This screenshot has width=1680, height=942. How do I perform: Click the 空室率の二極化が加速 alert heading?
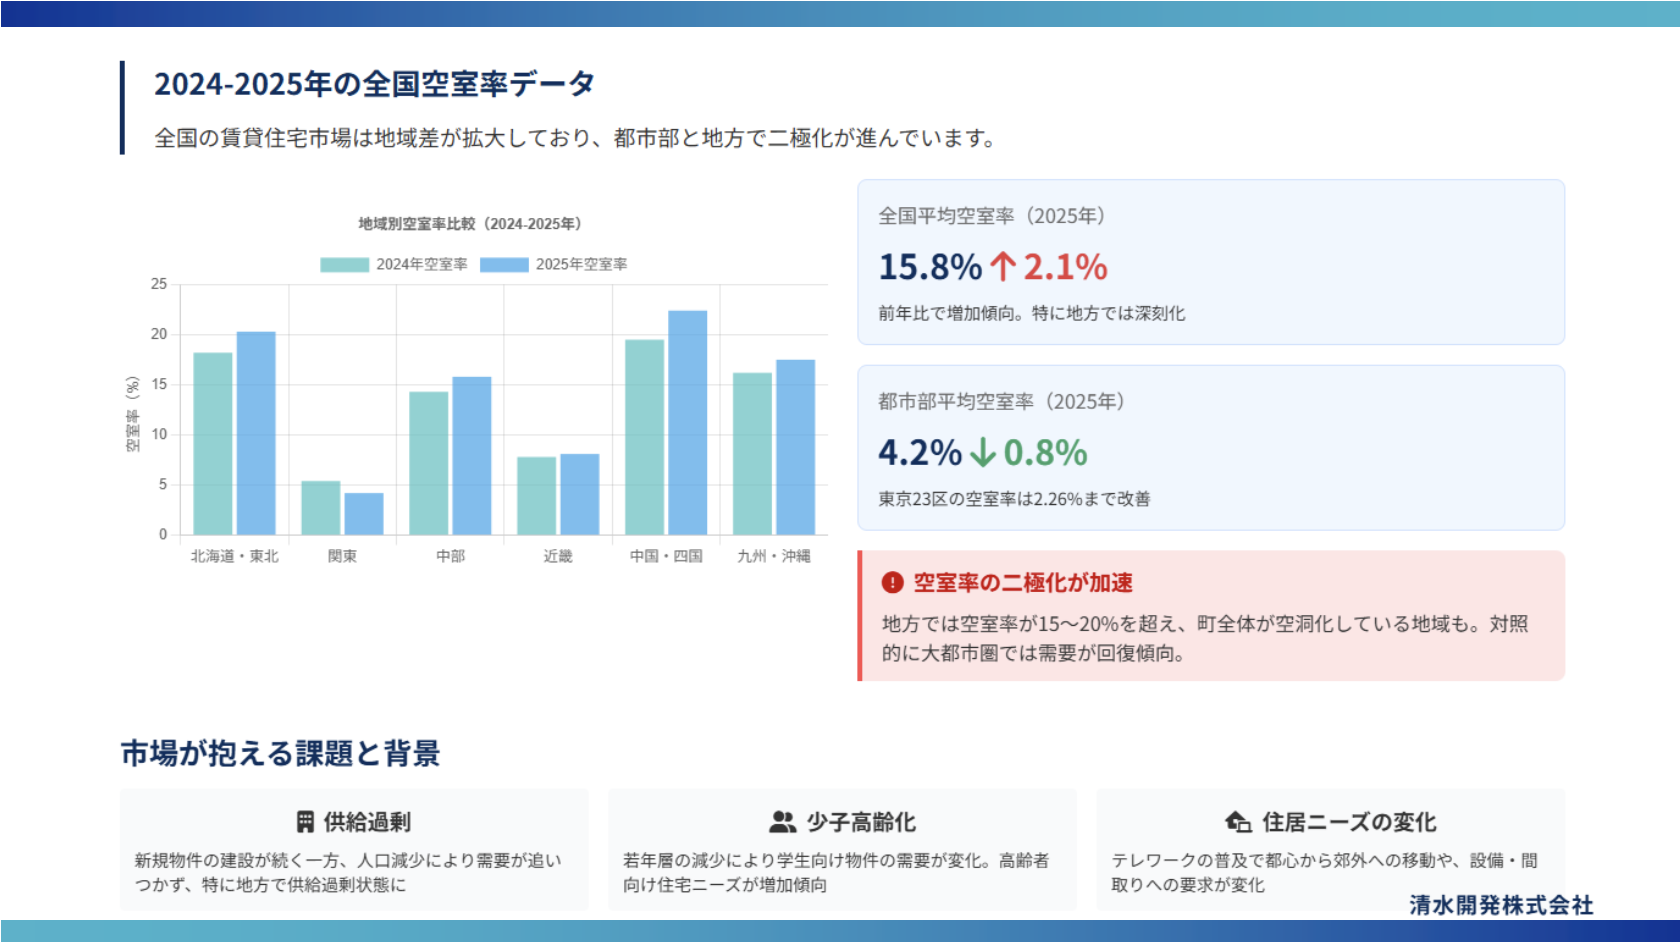(1023, 583)
